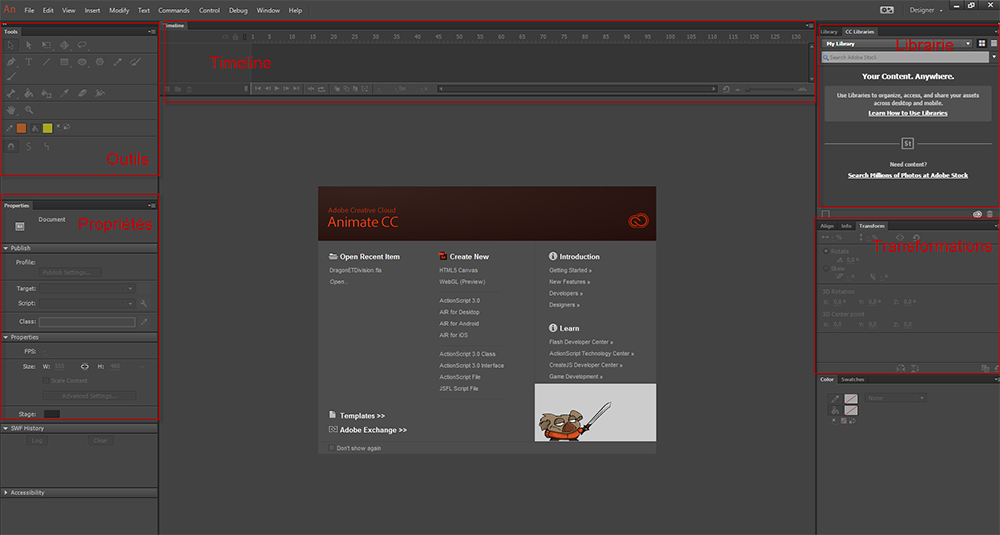
Task: Select the Text tool
Action: point(29,62)
